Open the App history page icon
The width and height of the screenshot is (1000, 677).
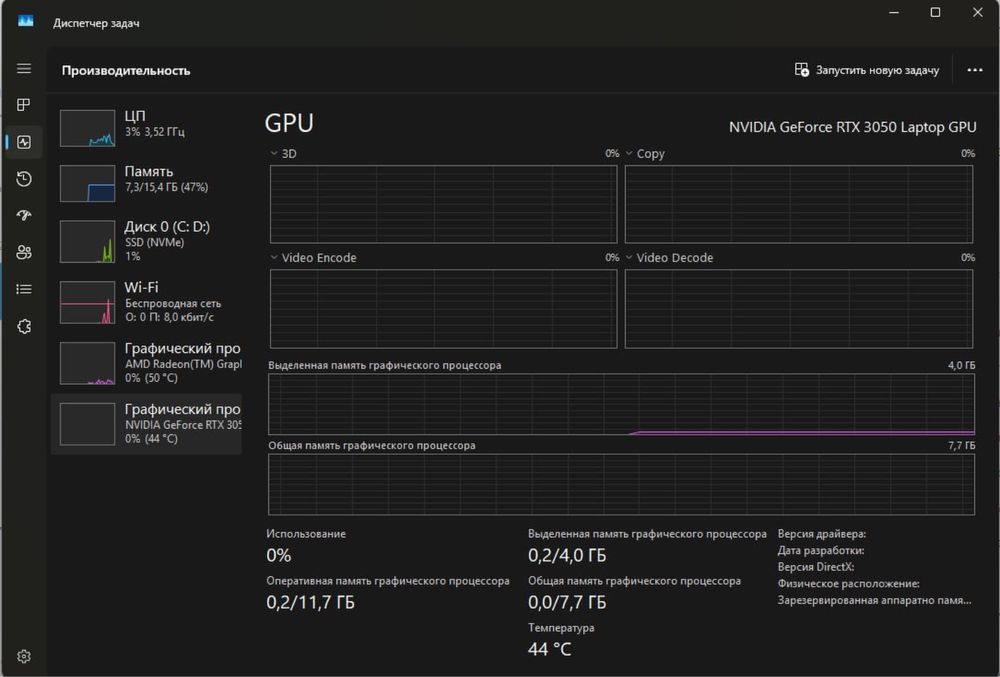pos(24,179)
